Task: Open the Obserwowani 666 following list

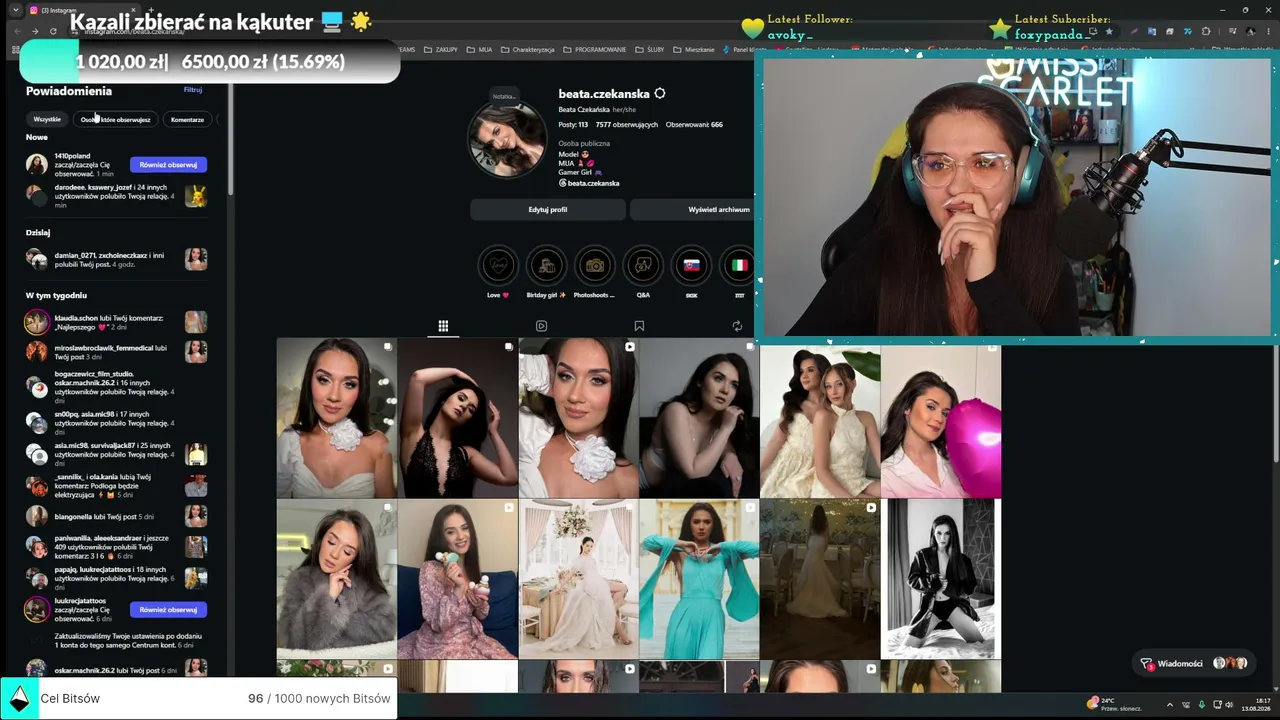Action: coord(694,125)
